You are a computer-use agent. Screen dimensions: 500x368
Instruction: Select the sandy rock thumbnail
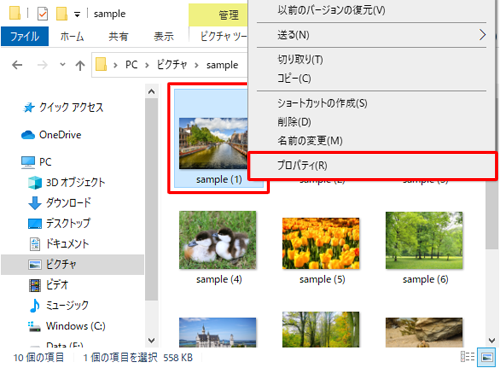click(424, 332)
